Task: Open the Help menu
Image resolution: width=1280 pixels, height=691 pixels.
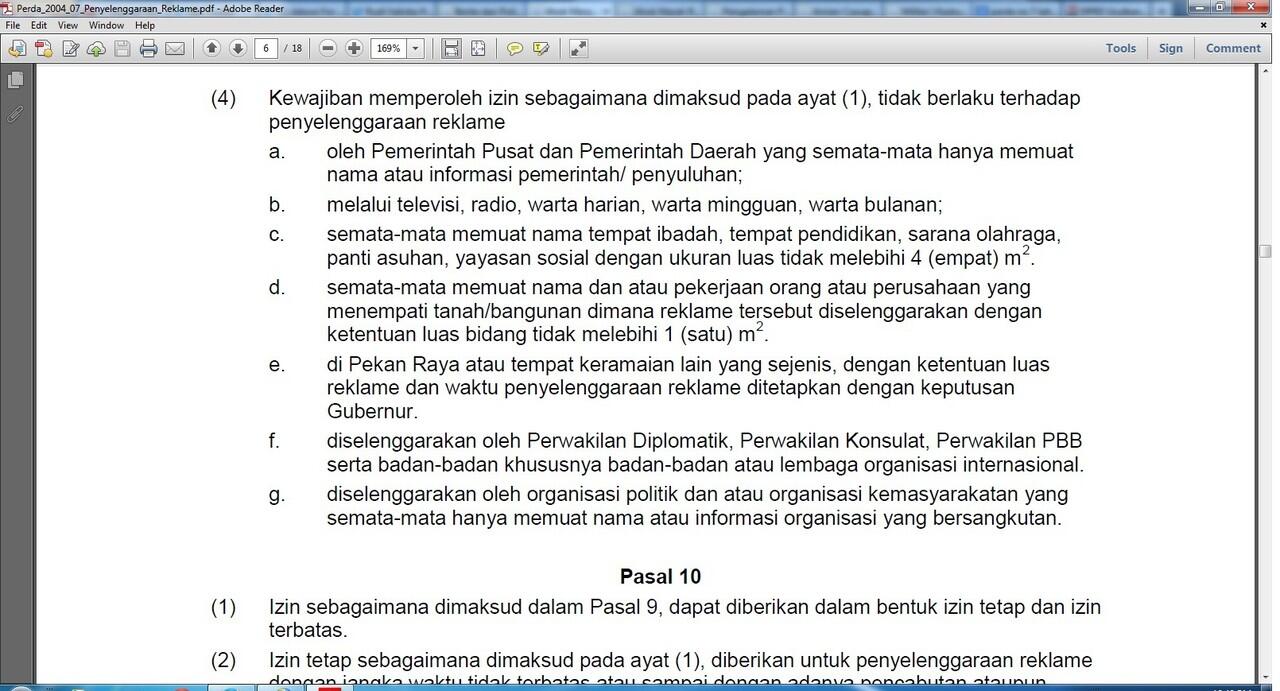Action: click(145, 25)
